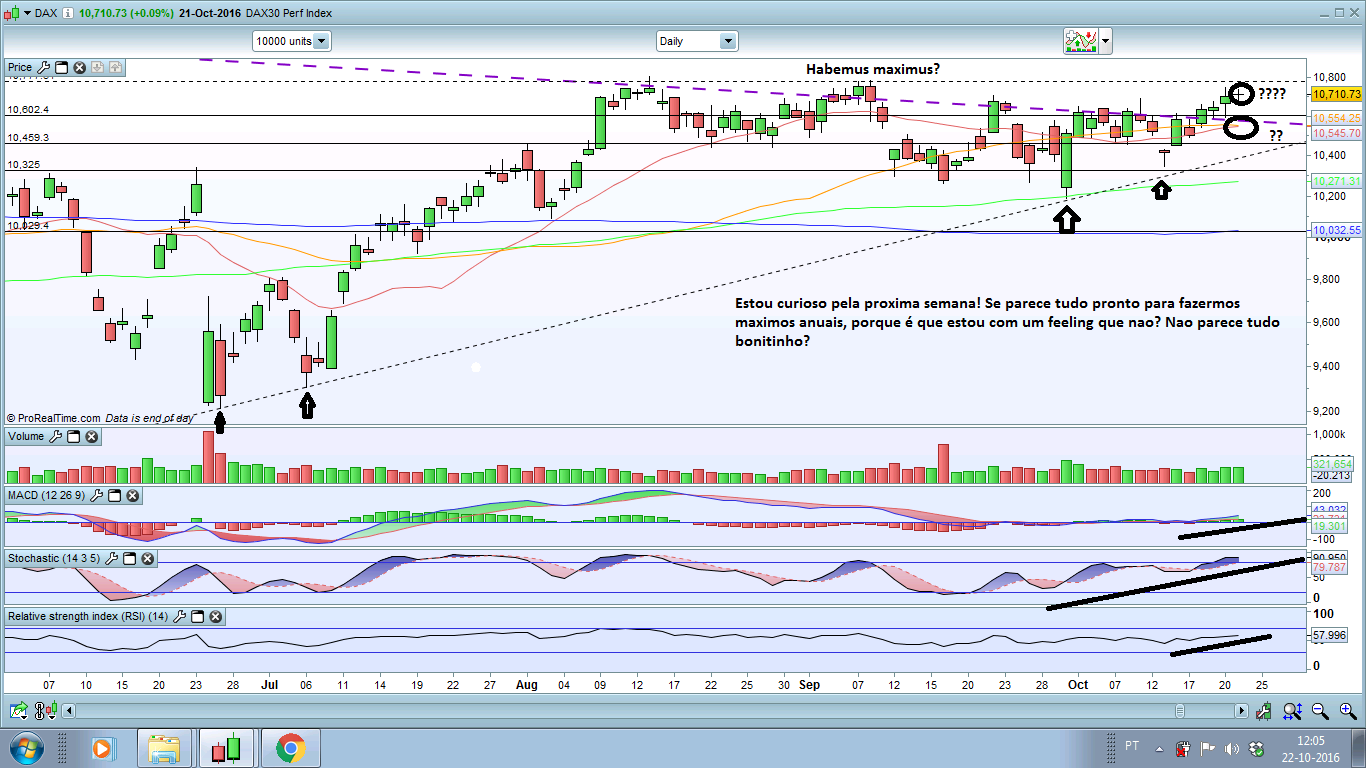Screen dimensions: 1366x768
Task: Click the Price panel label
Action: click(20, 68)
